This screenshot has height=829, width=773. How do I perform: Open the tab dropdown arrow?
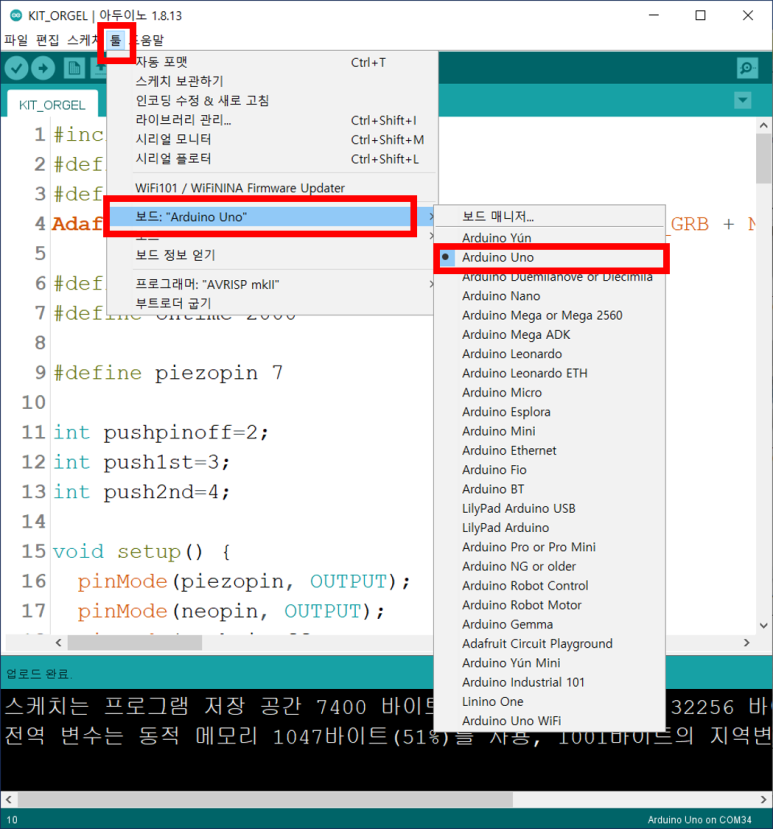pos(743,100)
